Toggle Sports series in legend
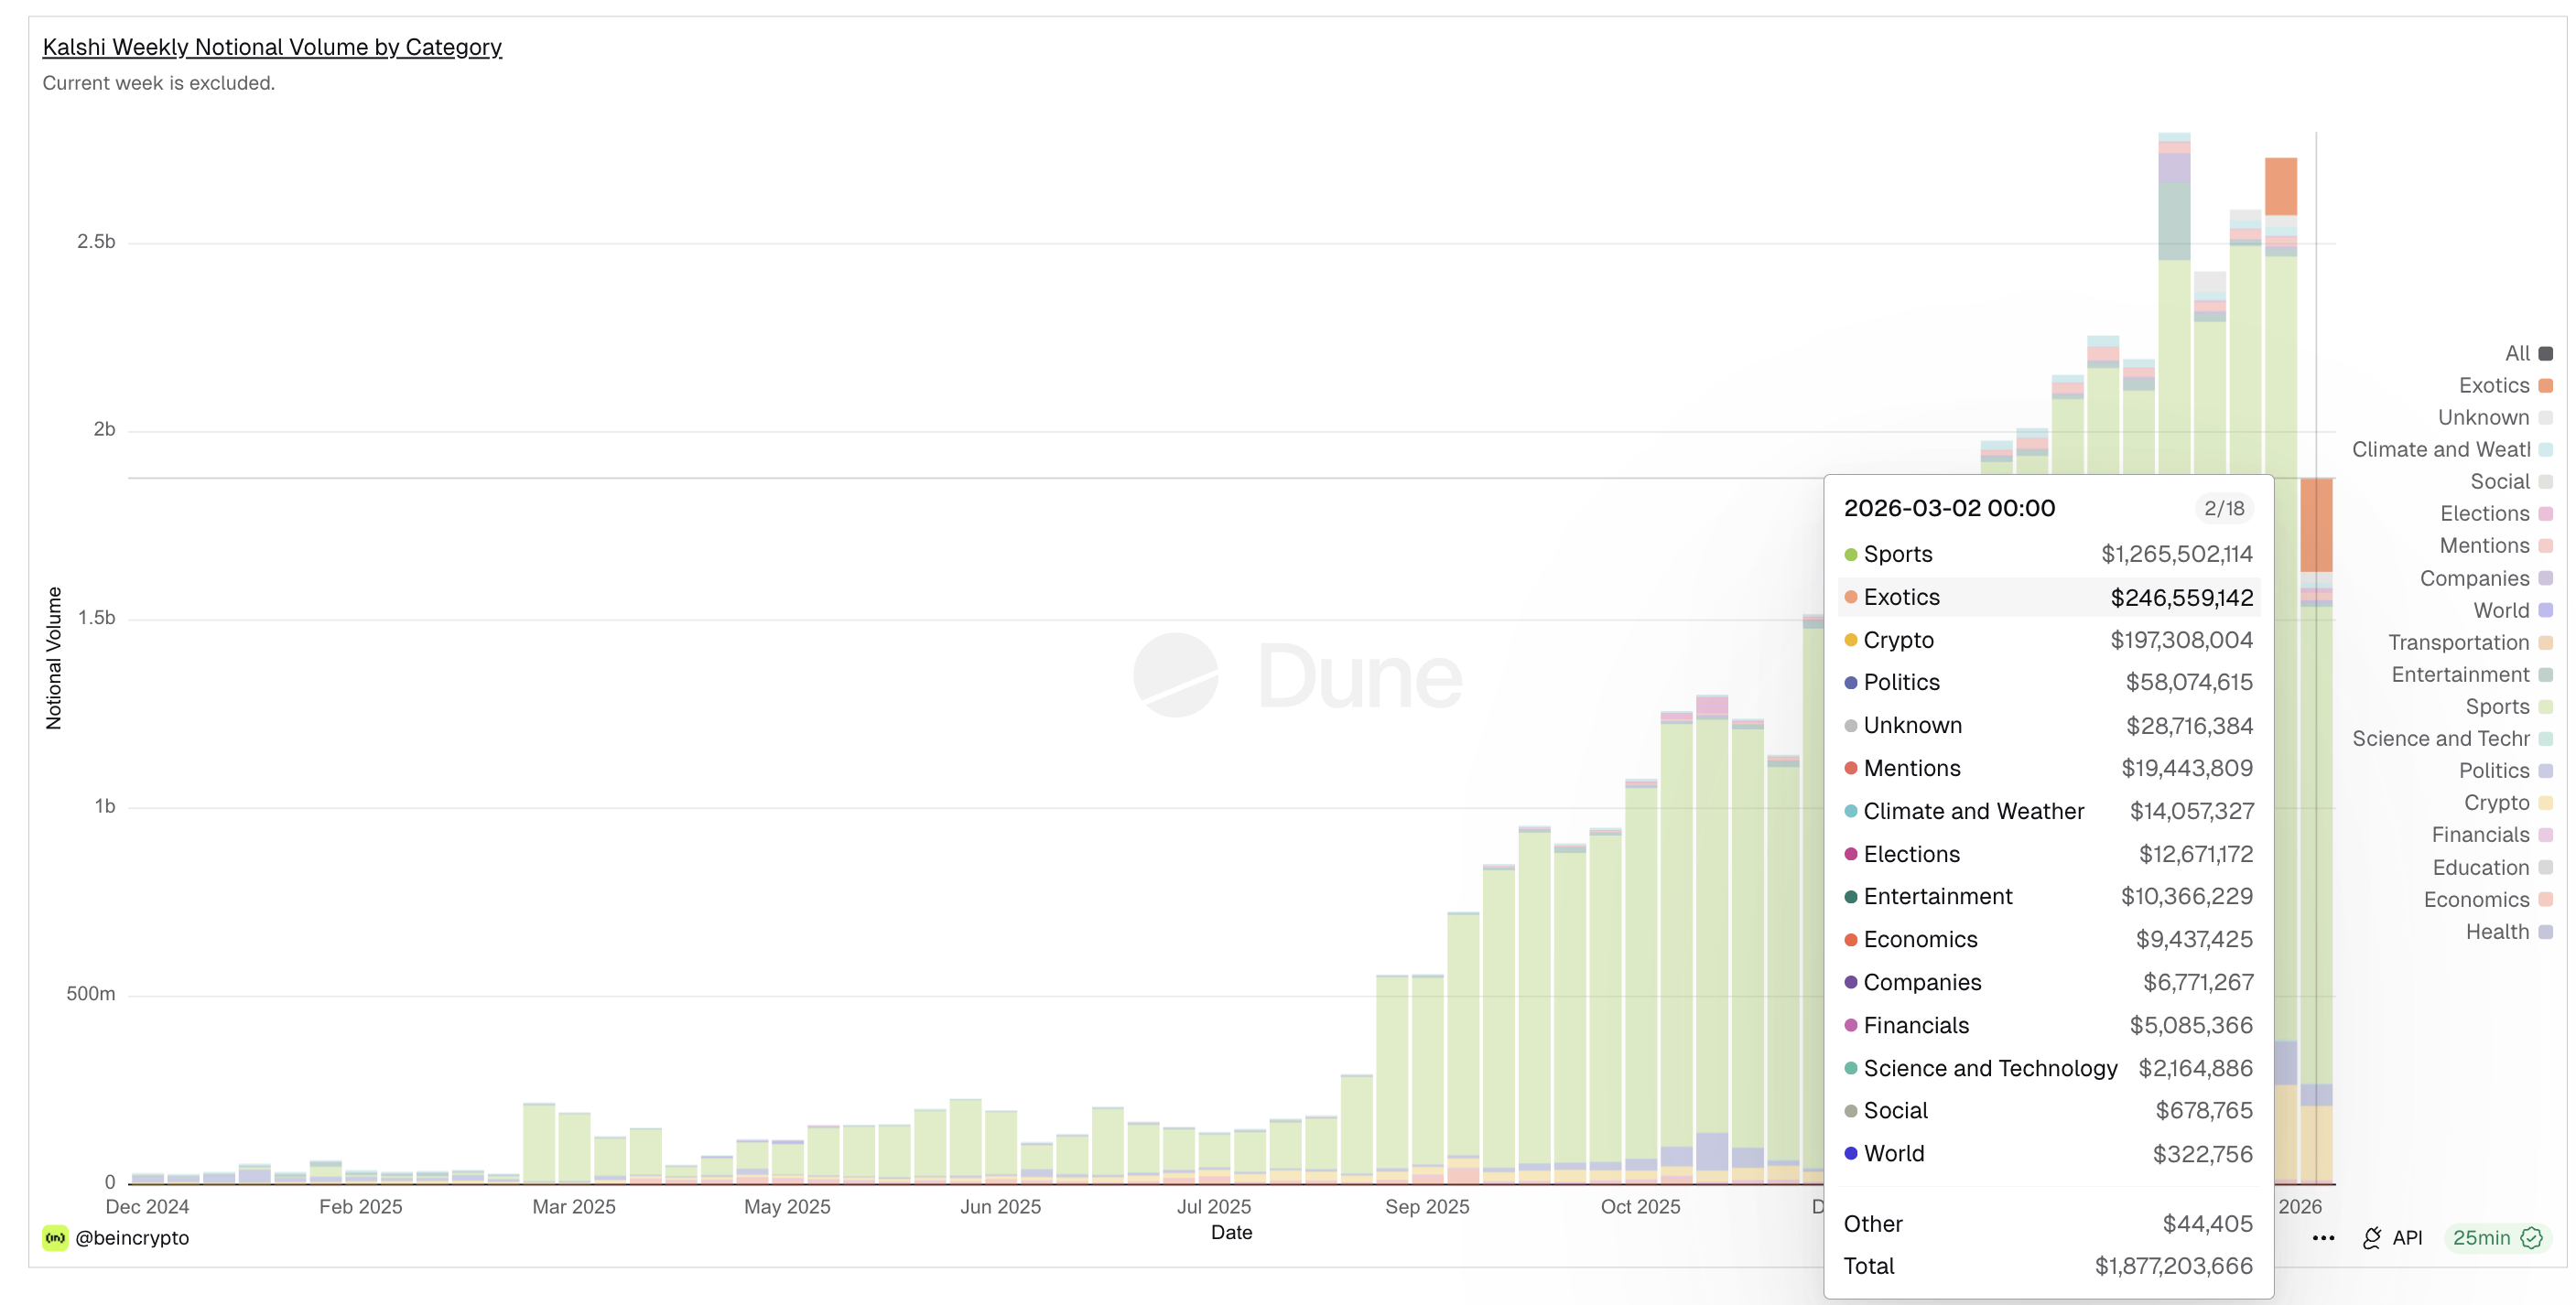This screenshot has height=1305, width=2576. pyautogui.click(x=2497, y=706)
